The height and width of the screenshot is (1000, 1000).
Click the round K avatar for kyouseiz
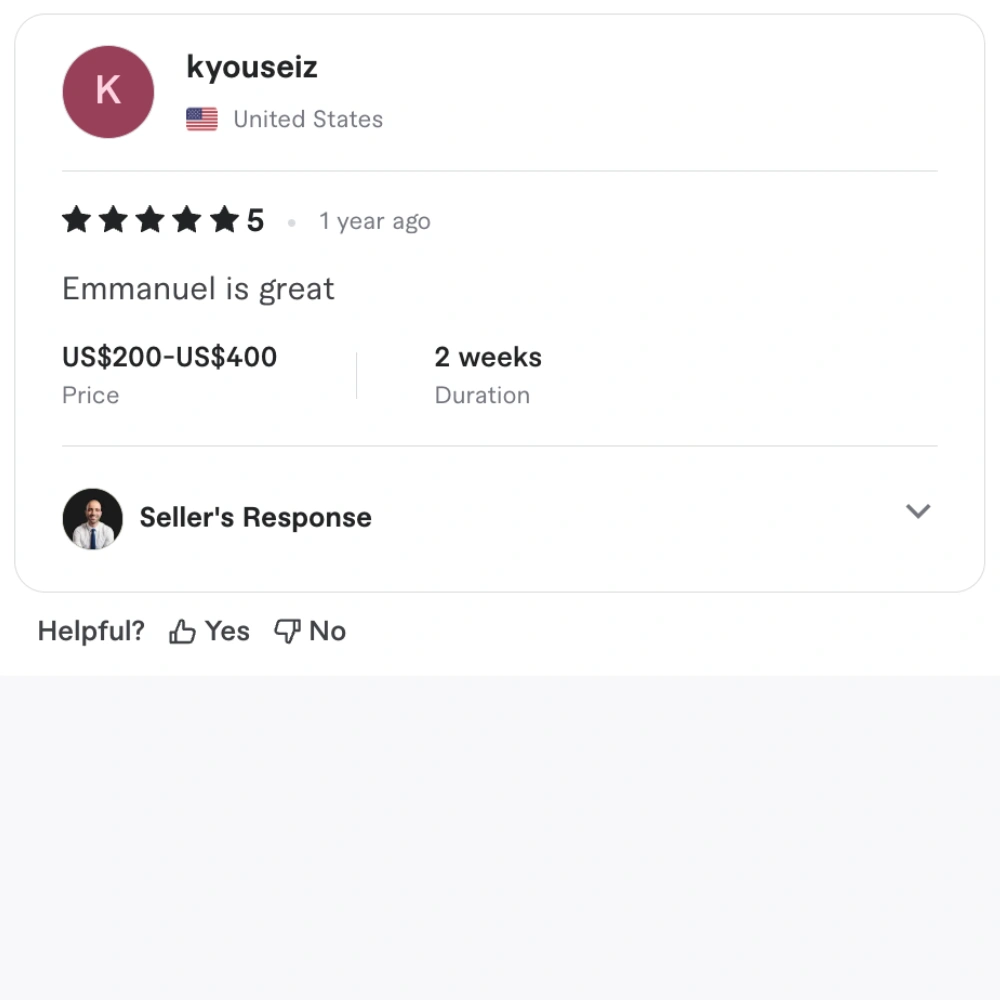coord(108,92)
